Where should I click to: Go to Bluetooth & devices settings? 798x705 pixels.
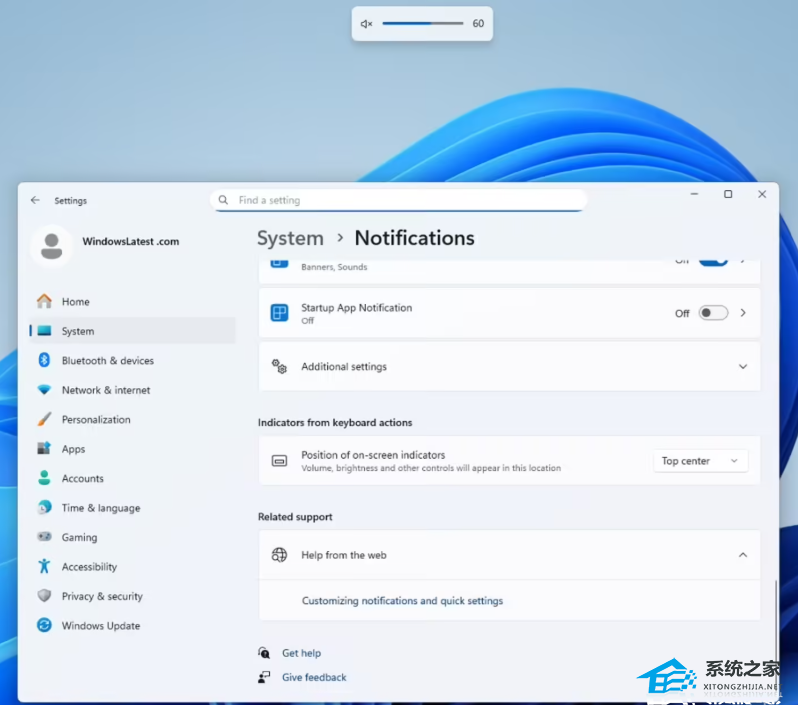point(107,361)
